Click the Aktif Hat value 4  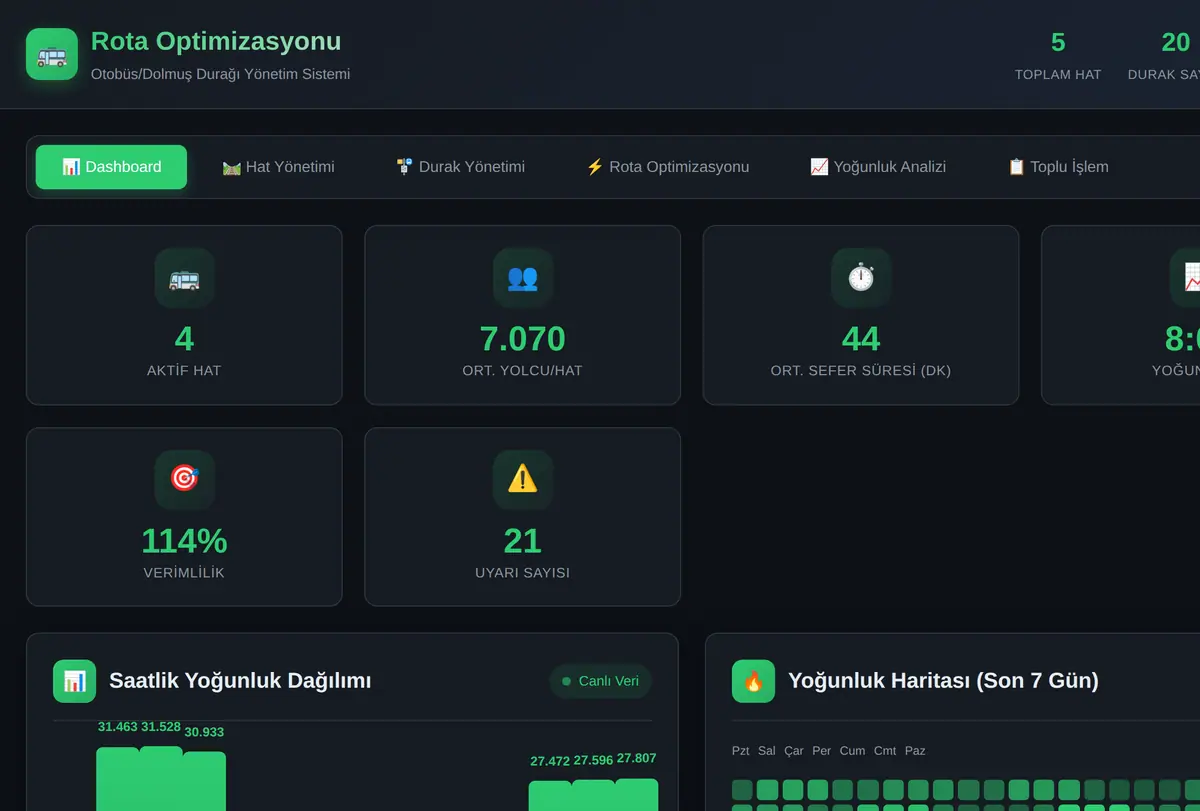click(x=184, y=339)
